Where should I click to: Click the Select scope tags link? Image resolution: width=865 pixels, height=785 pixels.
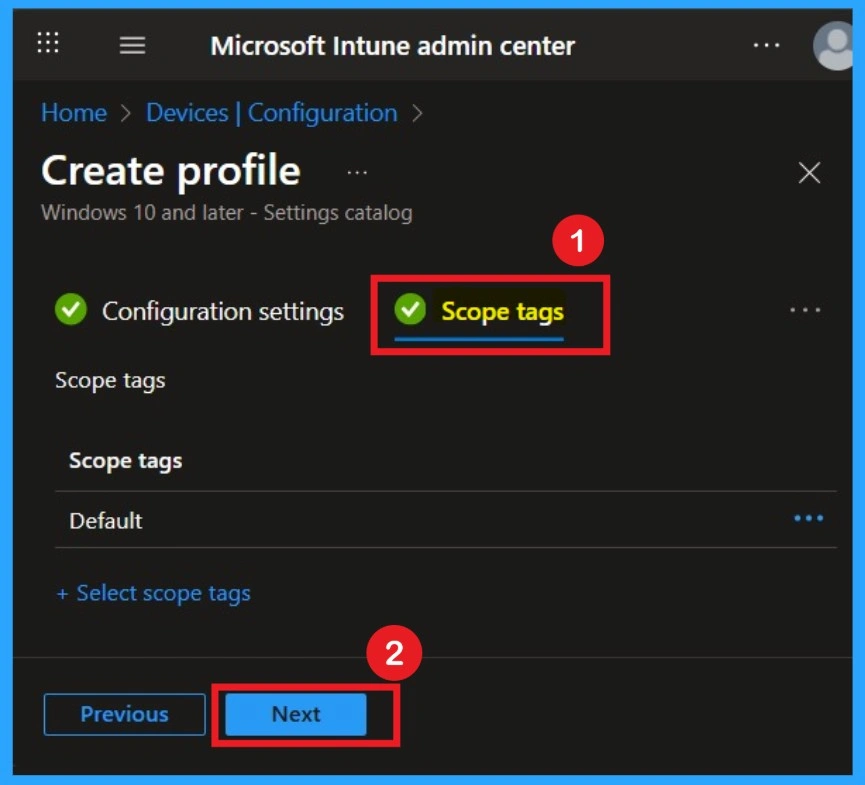tap(154, 593)
